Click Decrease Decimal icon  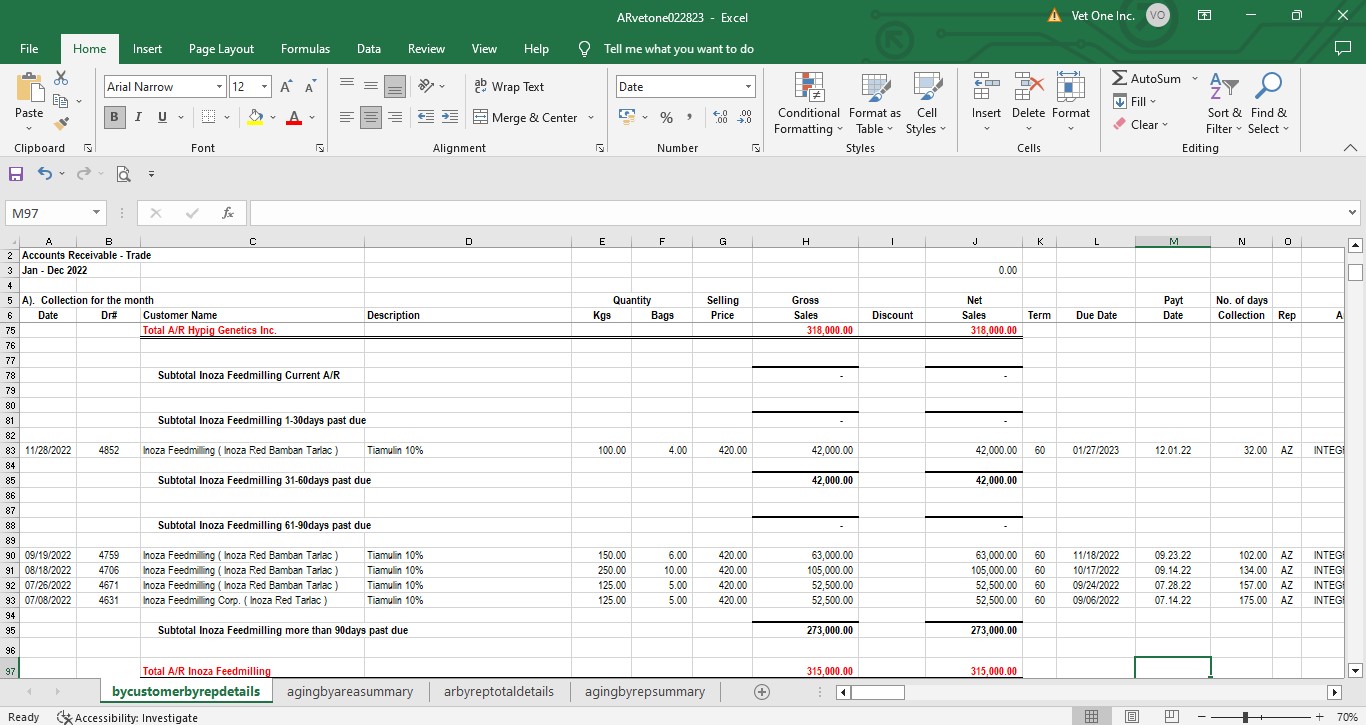[744, 117]
